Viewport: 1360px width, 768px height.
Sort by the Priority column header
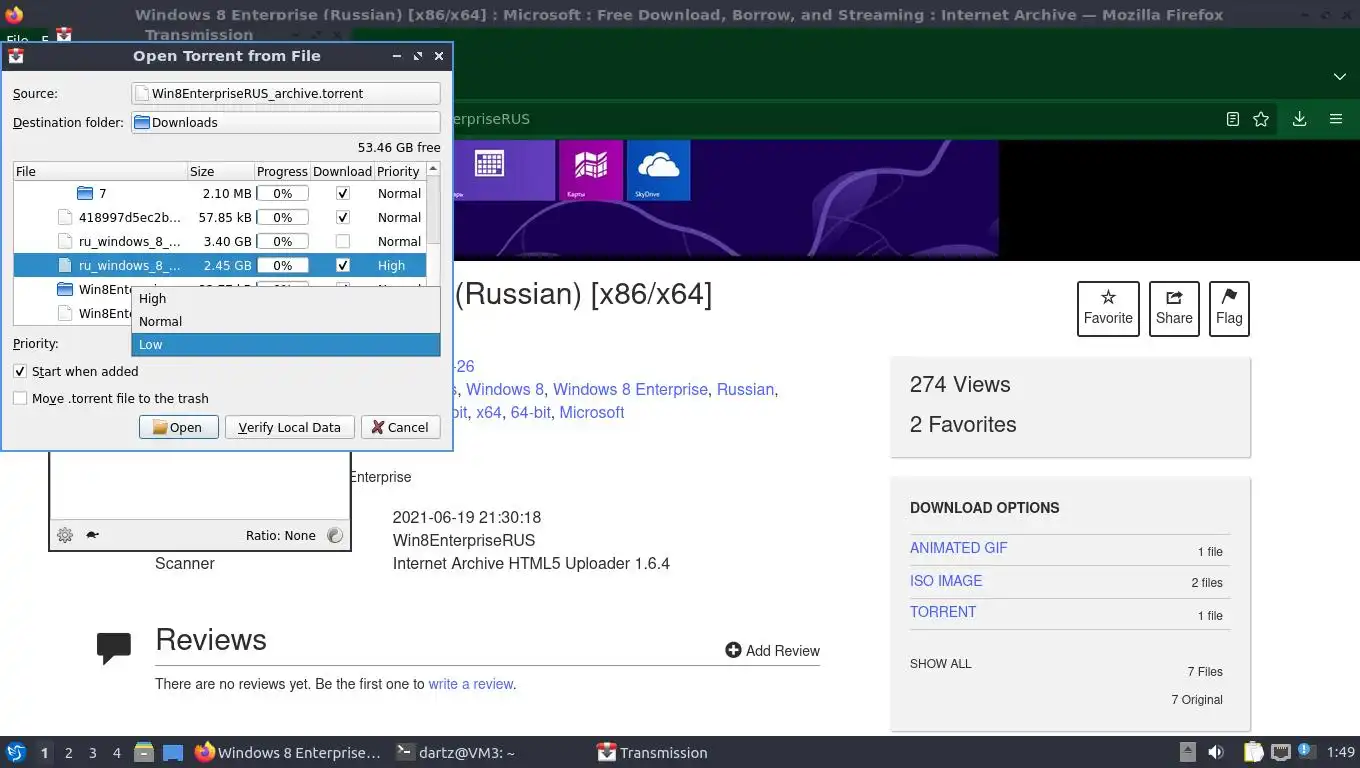pos(398,171)
